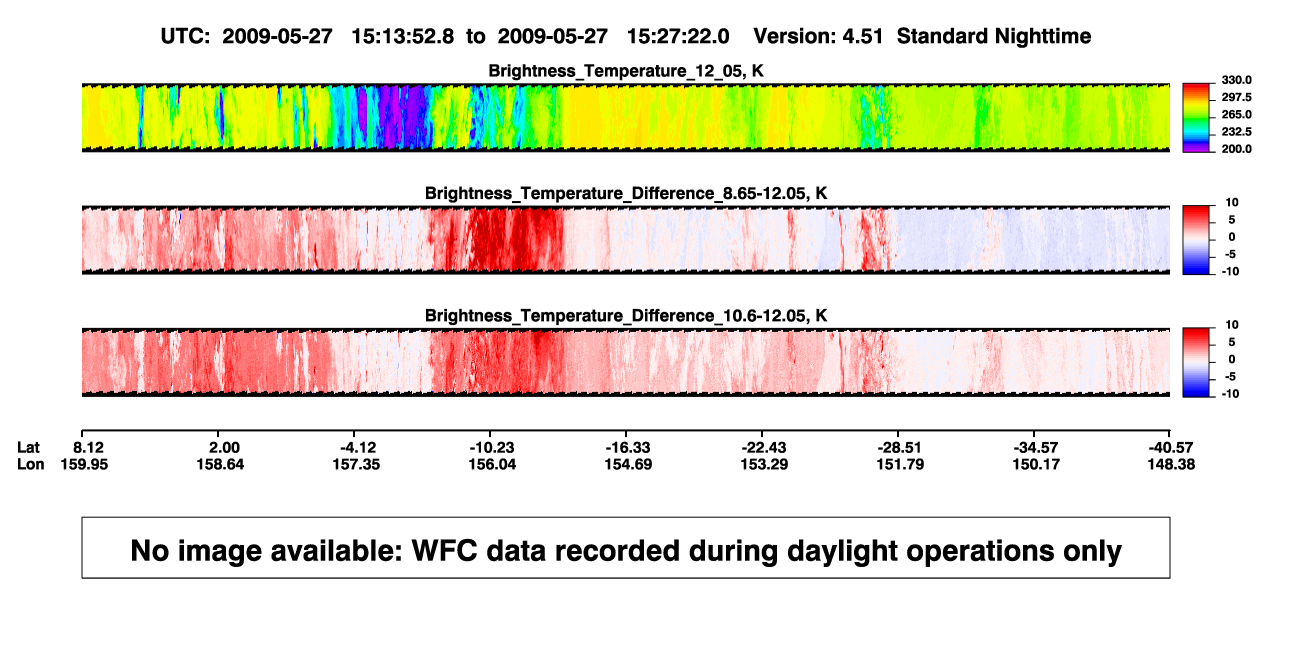Click the 12.05 brightness temperature image strip

click(x=626, y=117)
